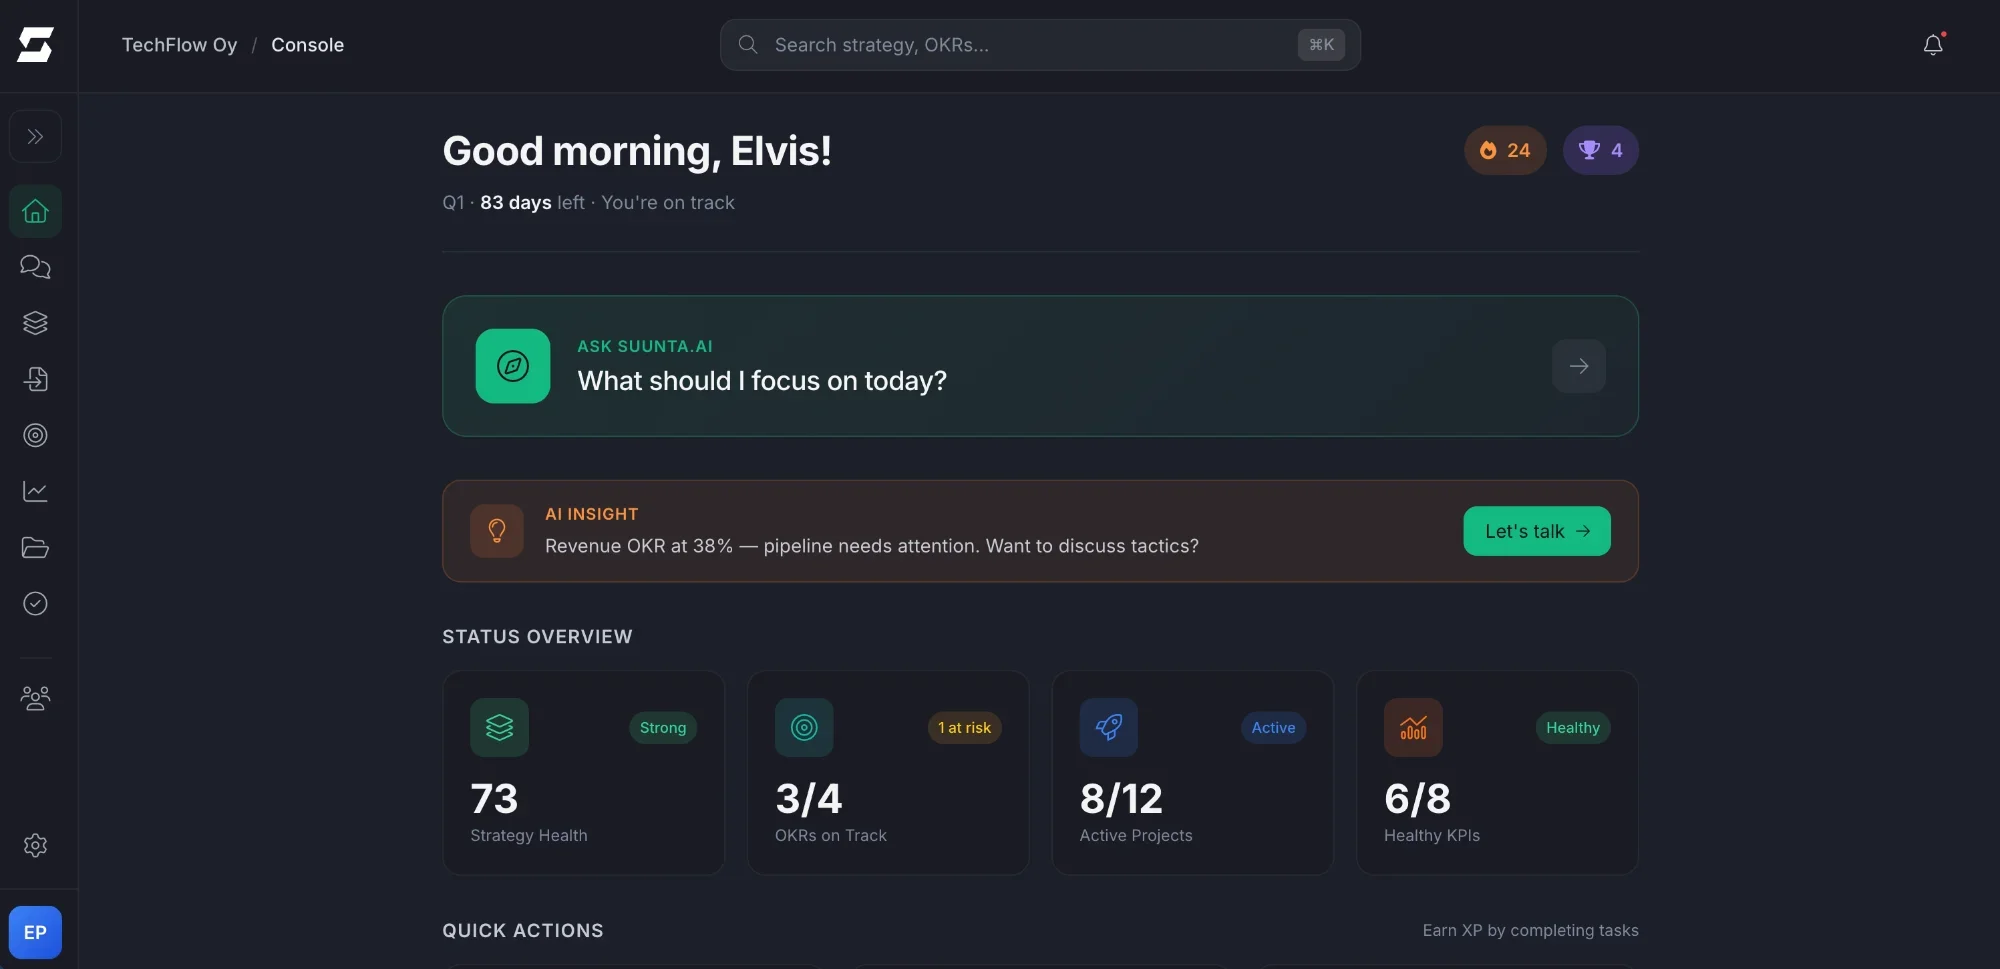Open the Home icon in sidebar
2000x969 pixels.
[35, 211]
